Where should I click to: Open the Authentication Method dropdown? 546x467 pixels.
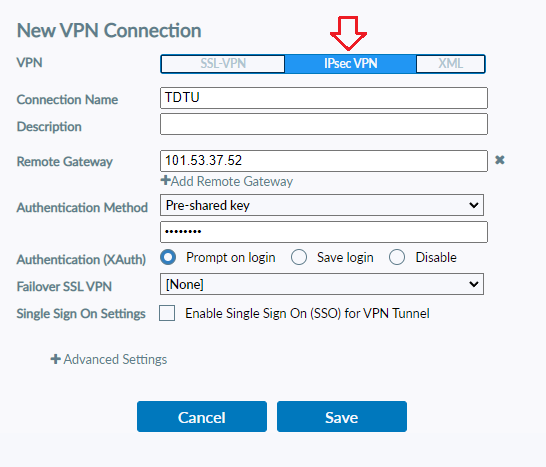[x=322, y=205]
